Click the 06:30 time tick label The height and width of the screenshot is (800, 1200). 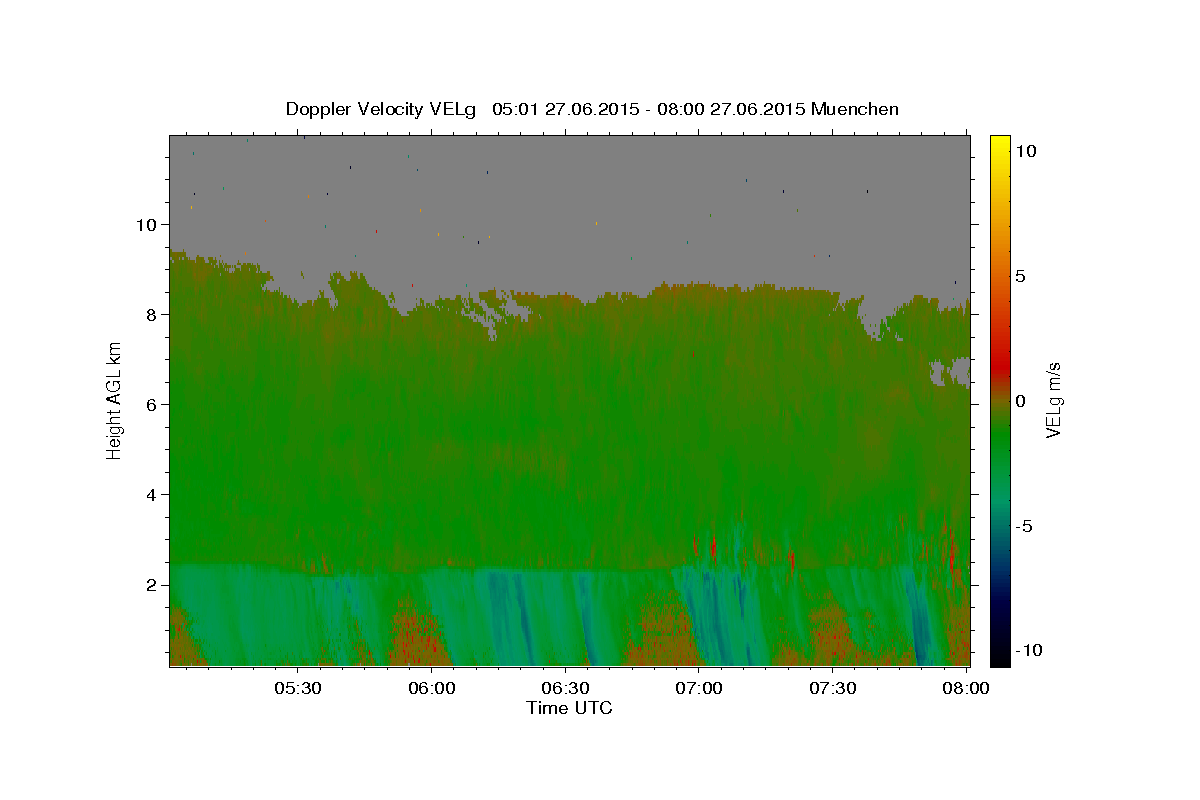click(x=565, y=688)
